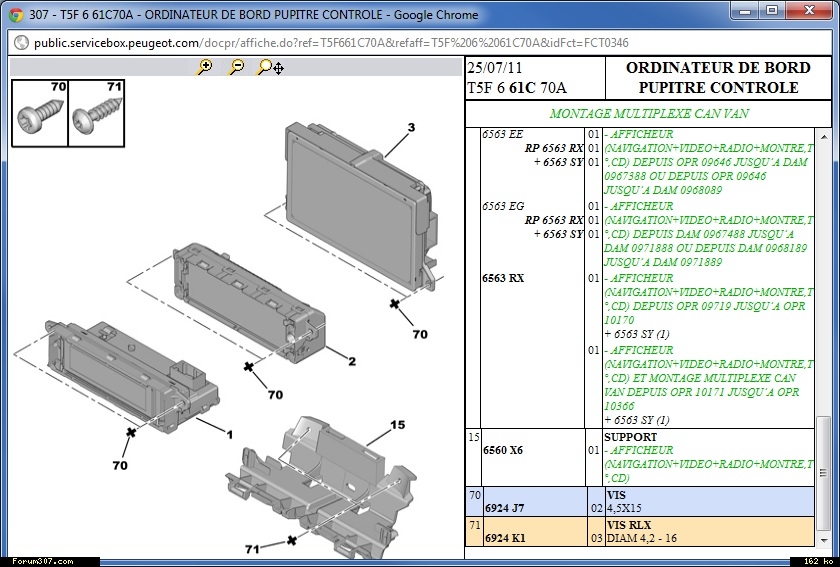Viewport: 840px width, 567px height.
Task: Click VIS RLX DIAM 4,2 - 16 description
Action: pyautogui.click(x=642, y=532)
